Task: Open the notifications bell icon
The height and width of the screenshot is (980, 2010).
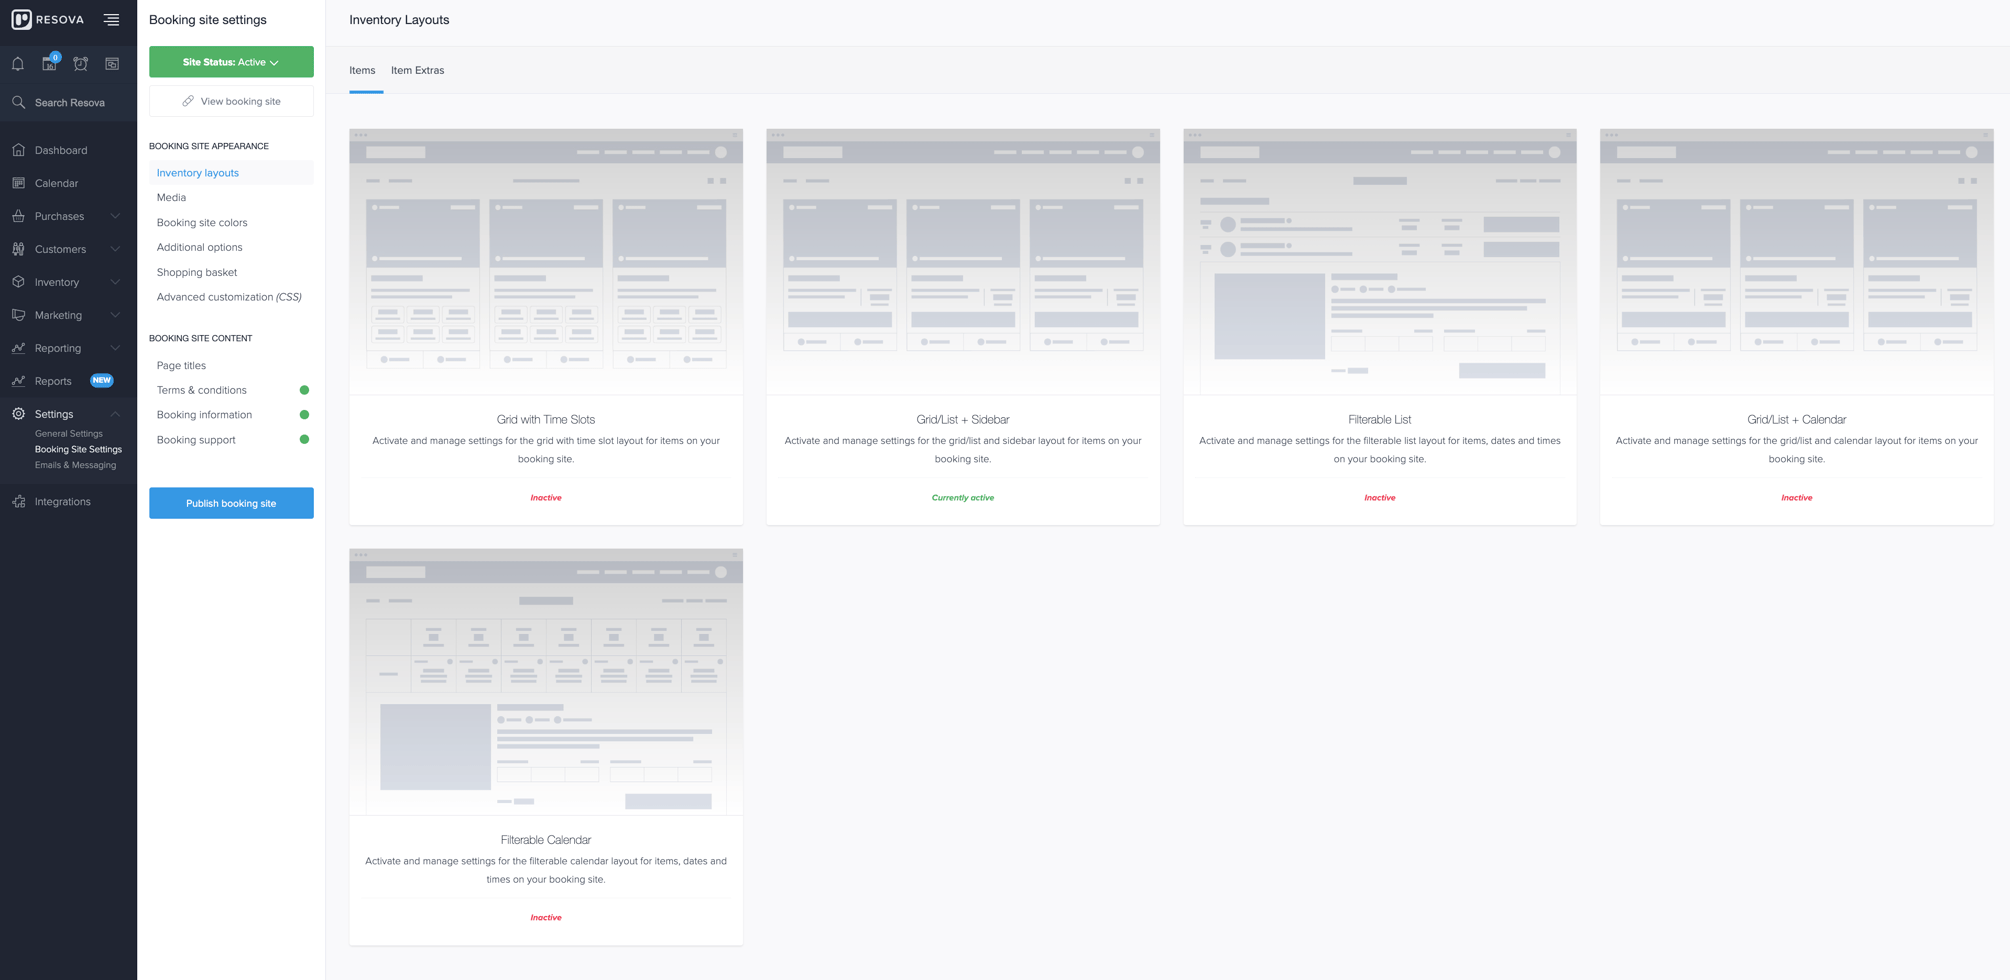Action: (17, 62)
